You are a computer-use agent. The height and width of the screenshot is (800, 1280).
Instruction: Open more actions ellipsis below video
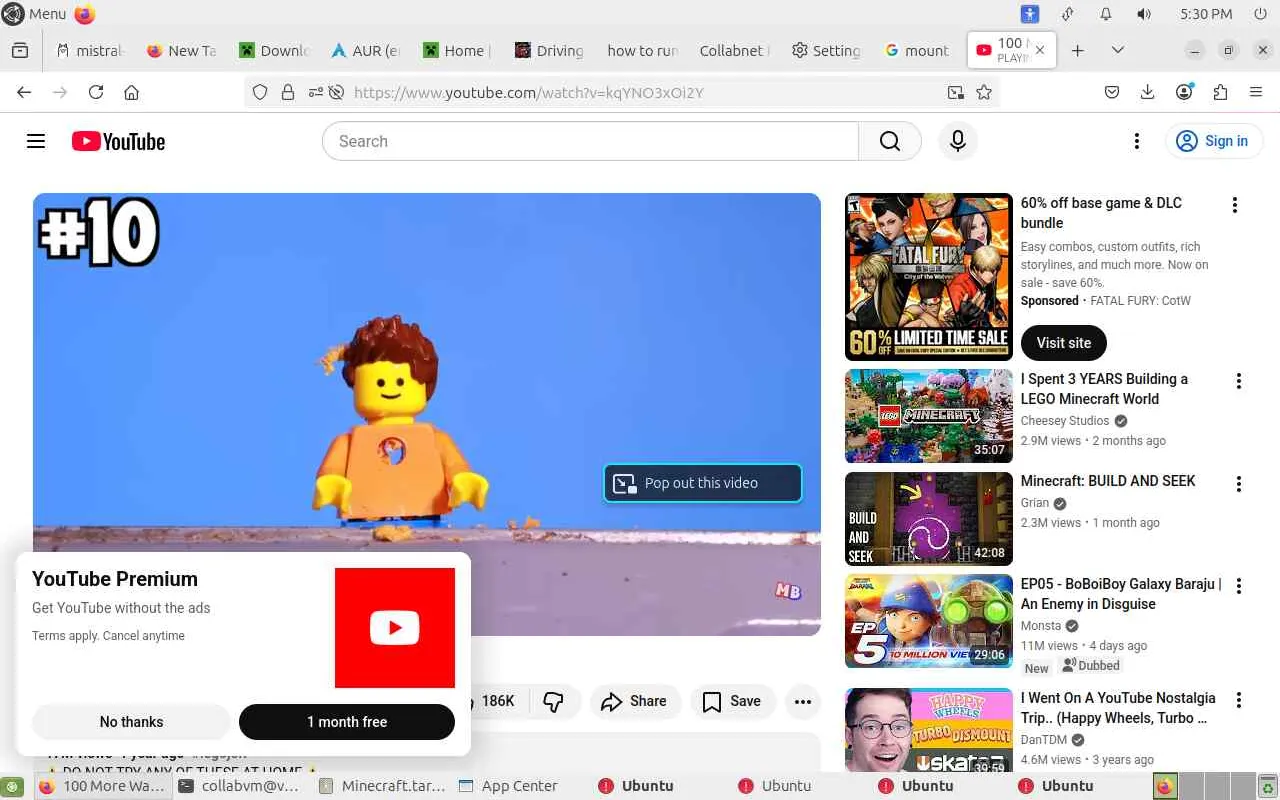pos(803,701)
